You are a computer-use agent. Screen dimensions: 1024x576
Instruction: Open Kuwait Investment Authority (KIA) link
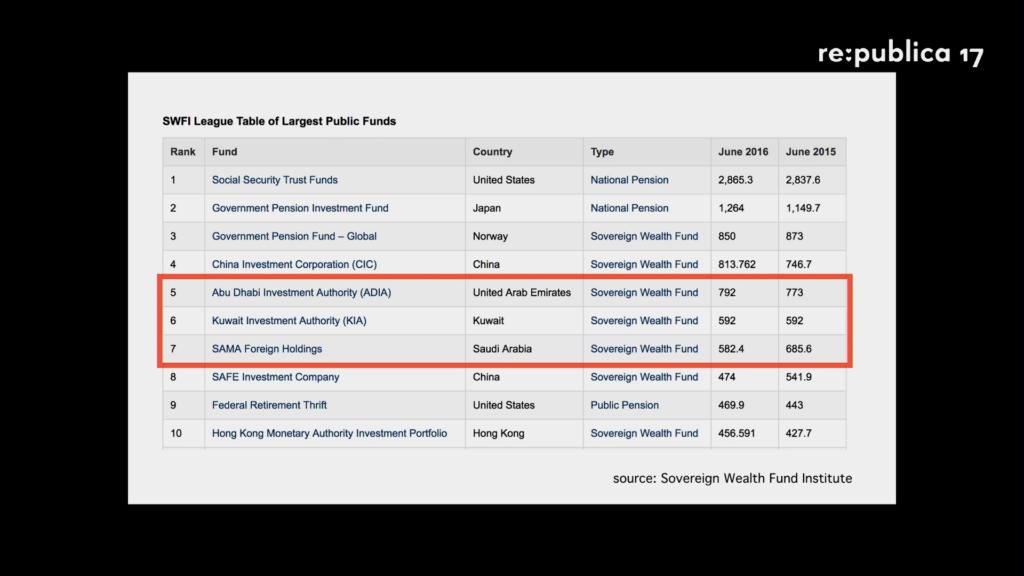pyautogui.click(x=289, y=320)
